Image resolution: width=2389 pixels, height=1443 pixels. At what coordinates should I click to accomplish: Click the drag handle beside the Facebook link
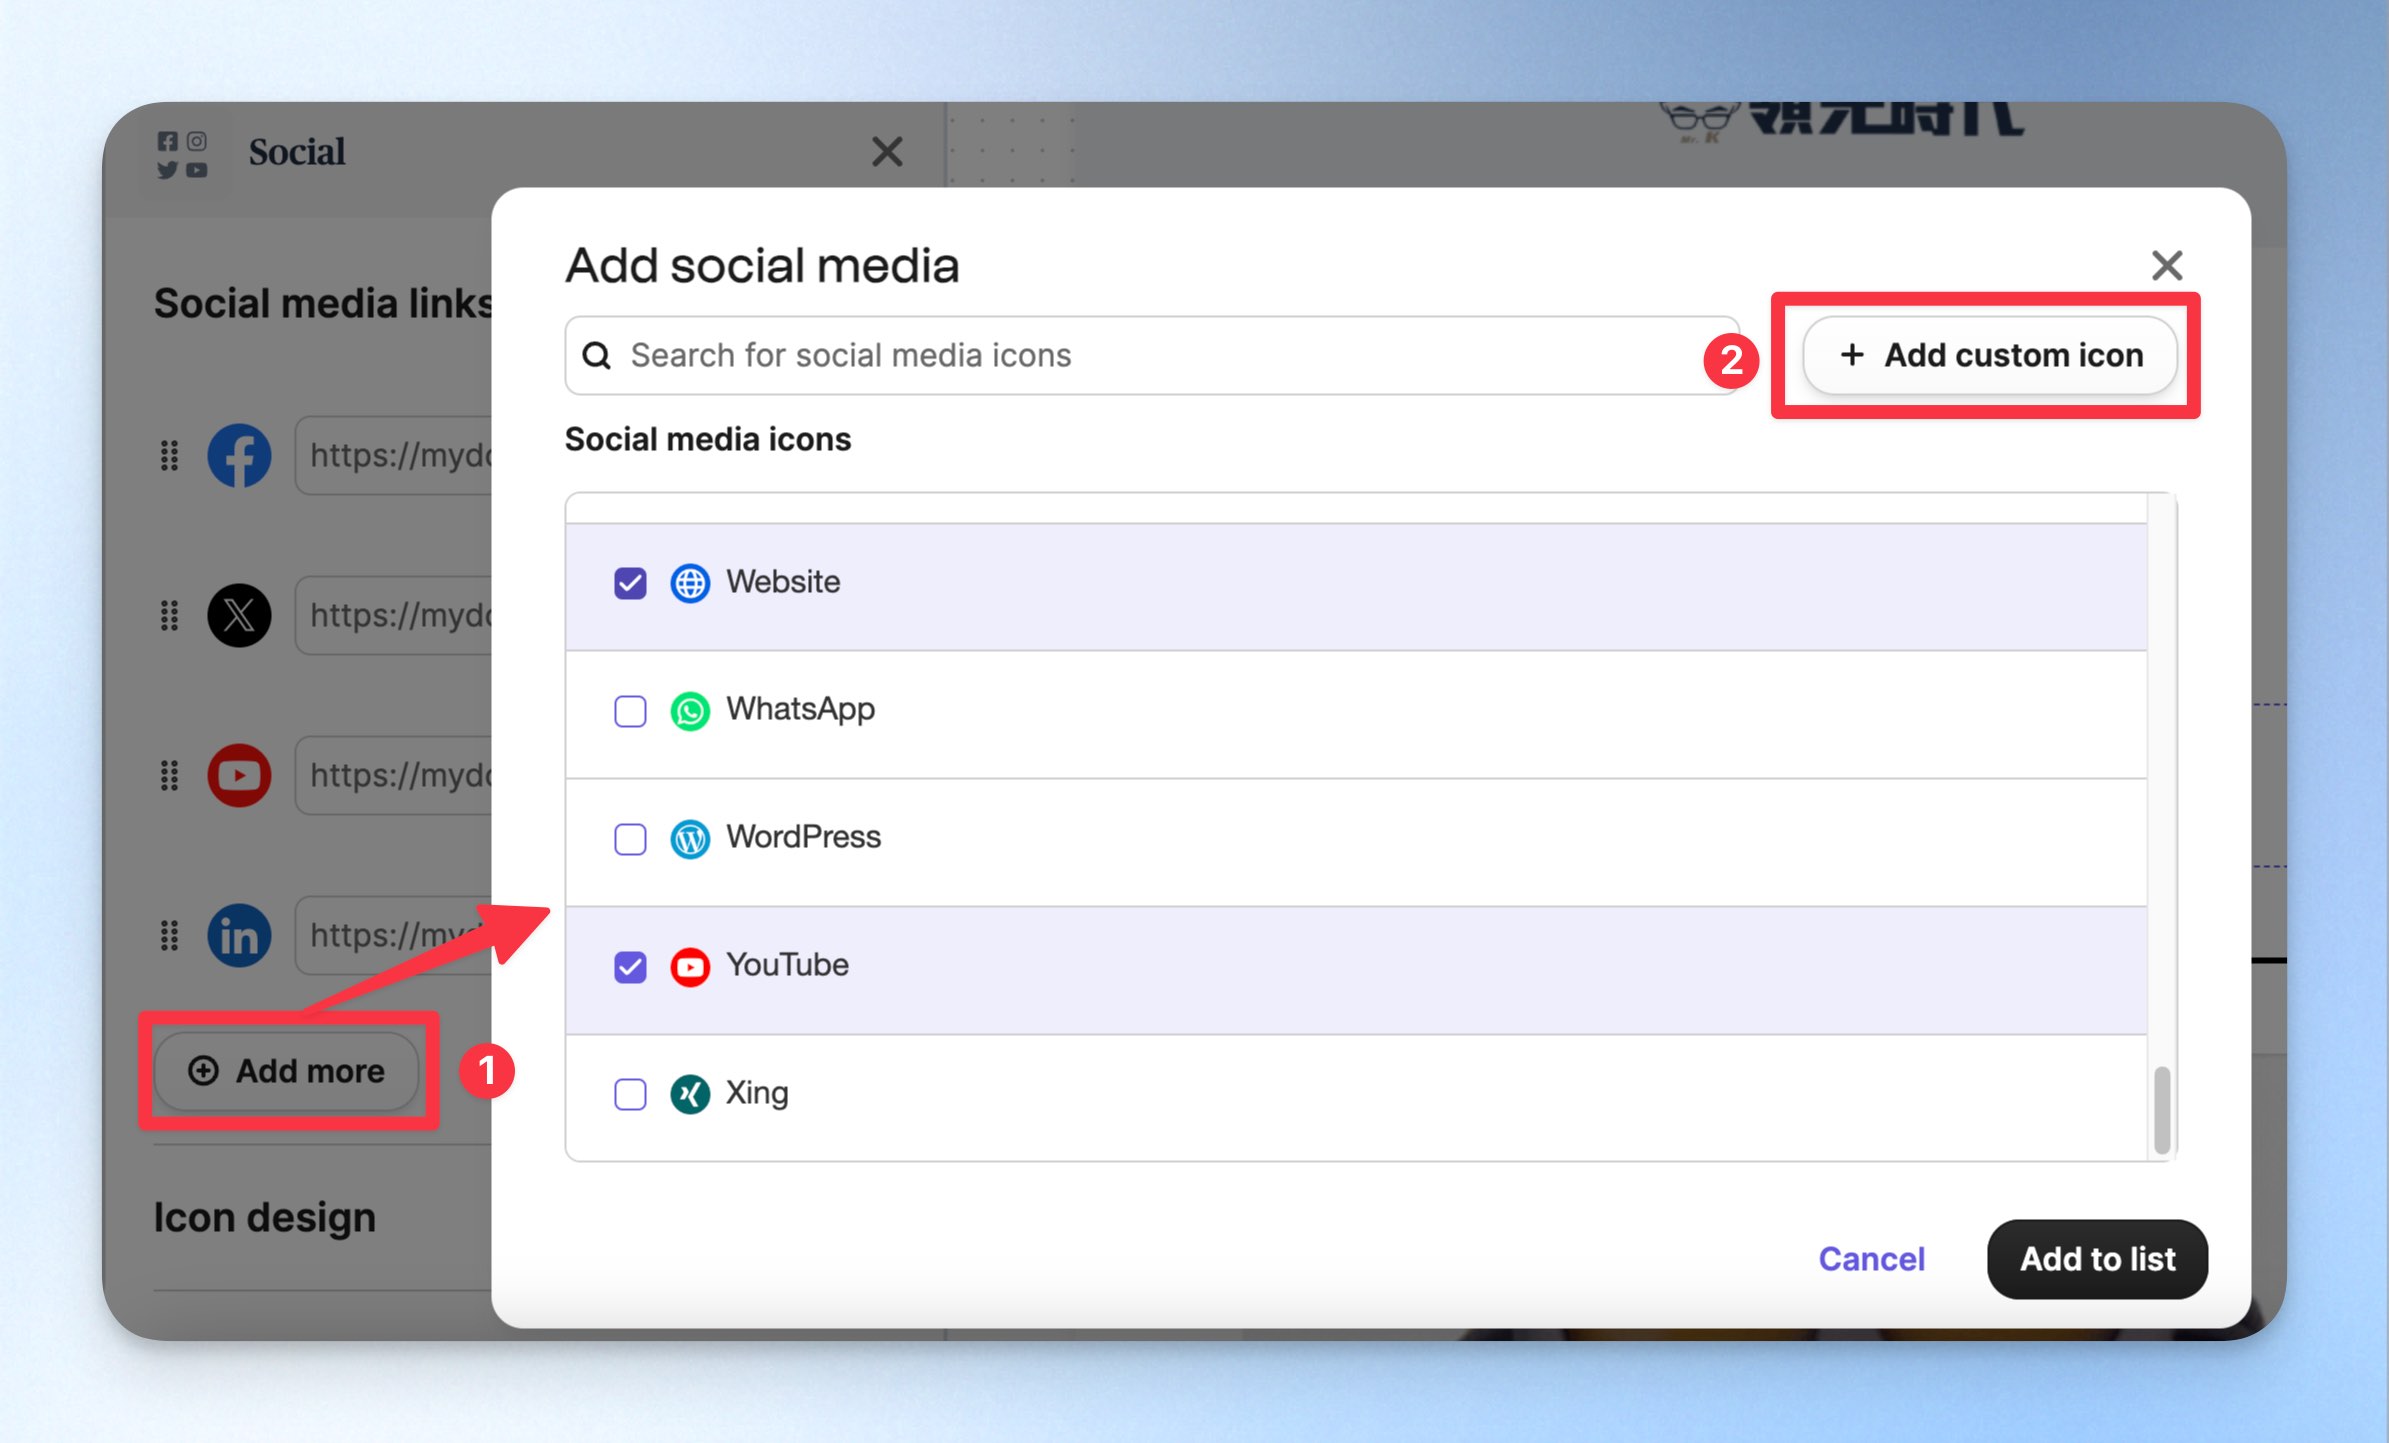pos(170,456)
